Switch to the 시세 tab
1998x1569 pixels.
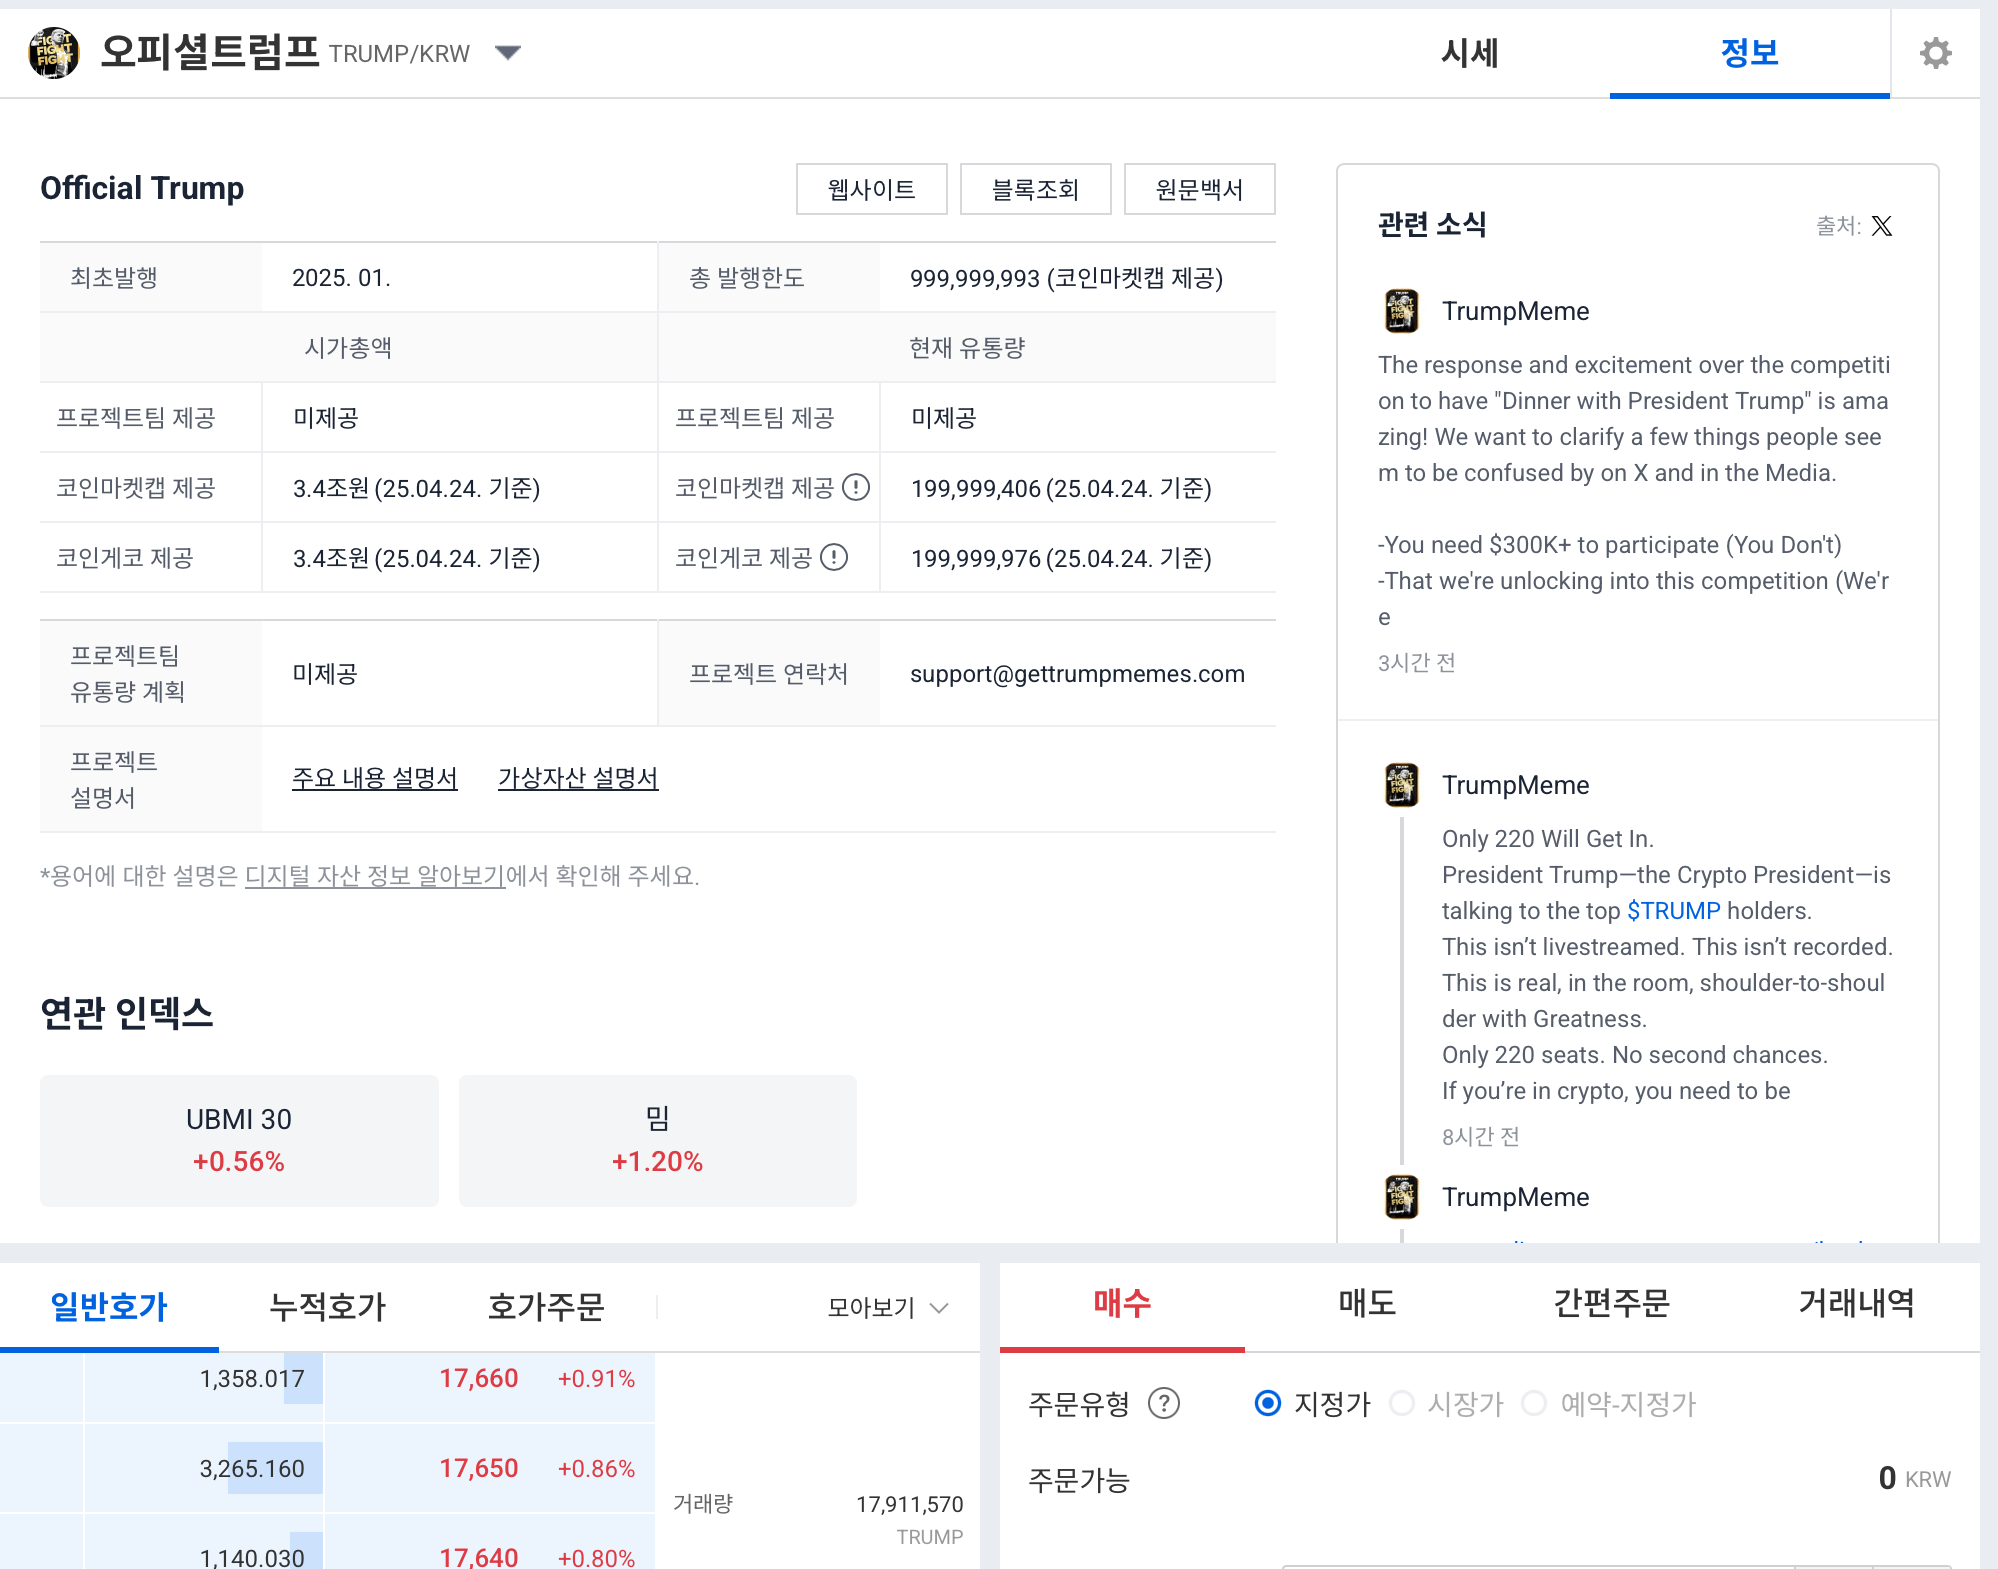(1469, 53)
